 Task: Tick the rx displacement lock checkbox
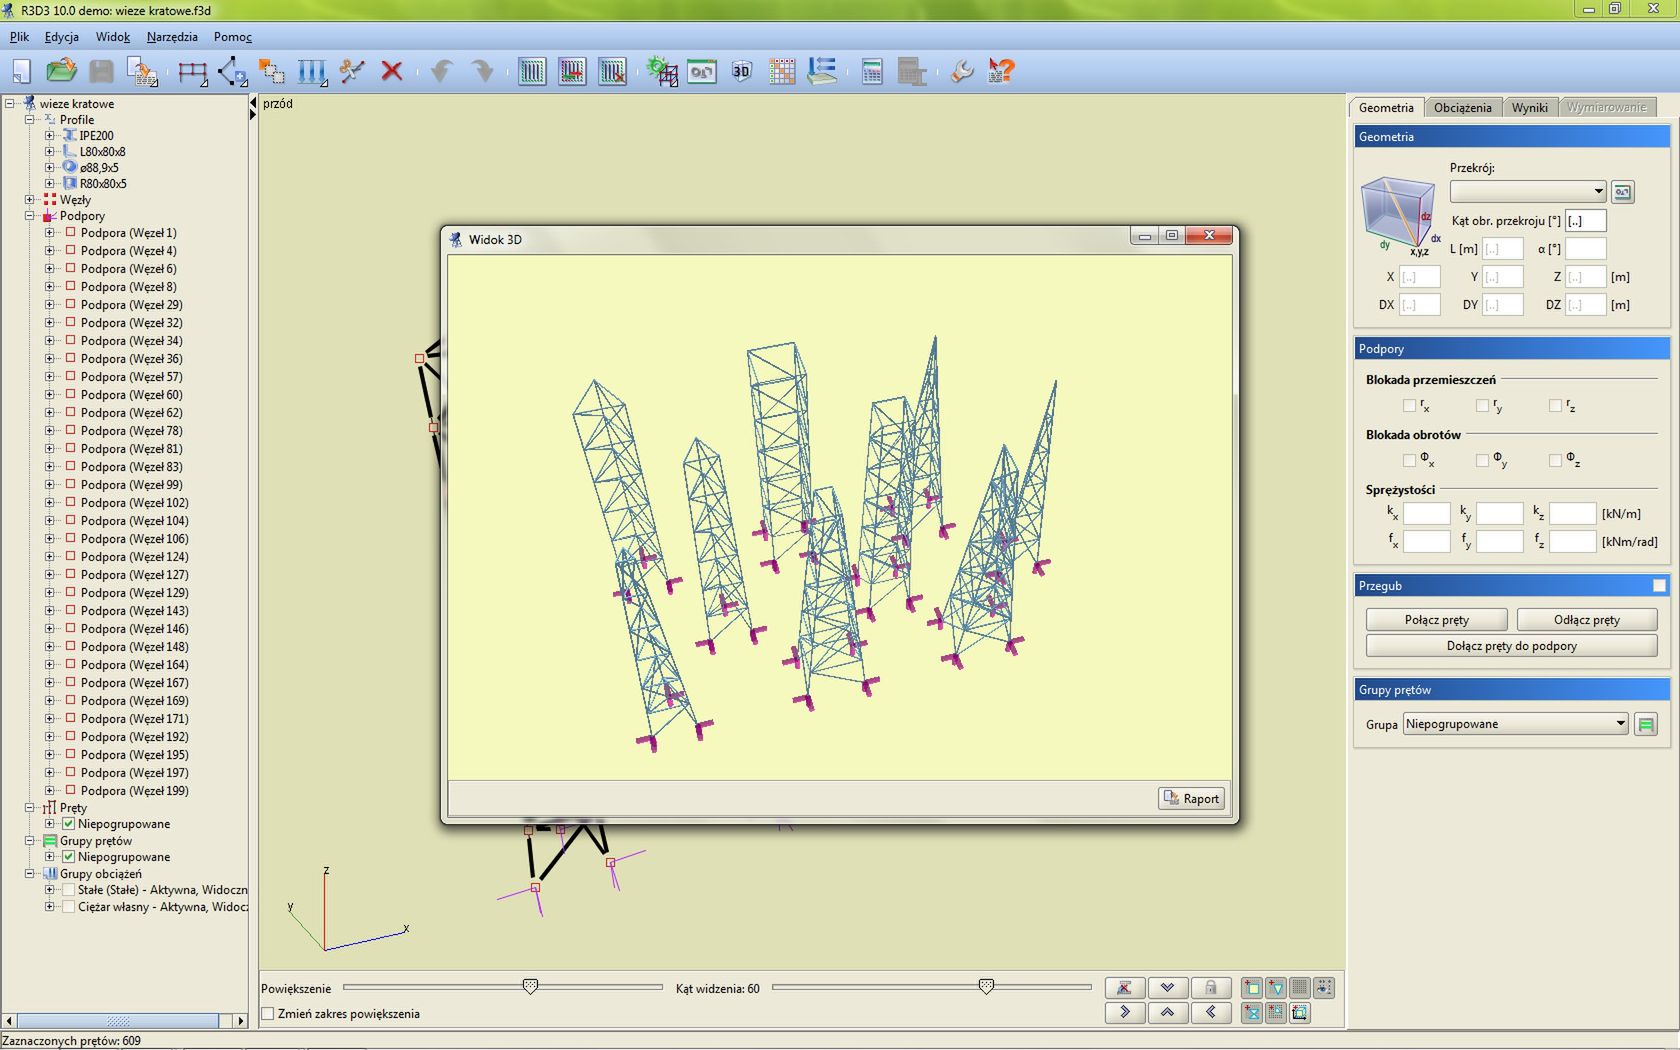[1409, 405]
